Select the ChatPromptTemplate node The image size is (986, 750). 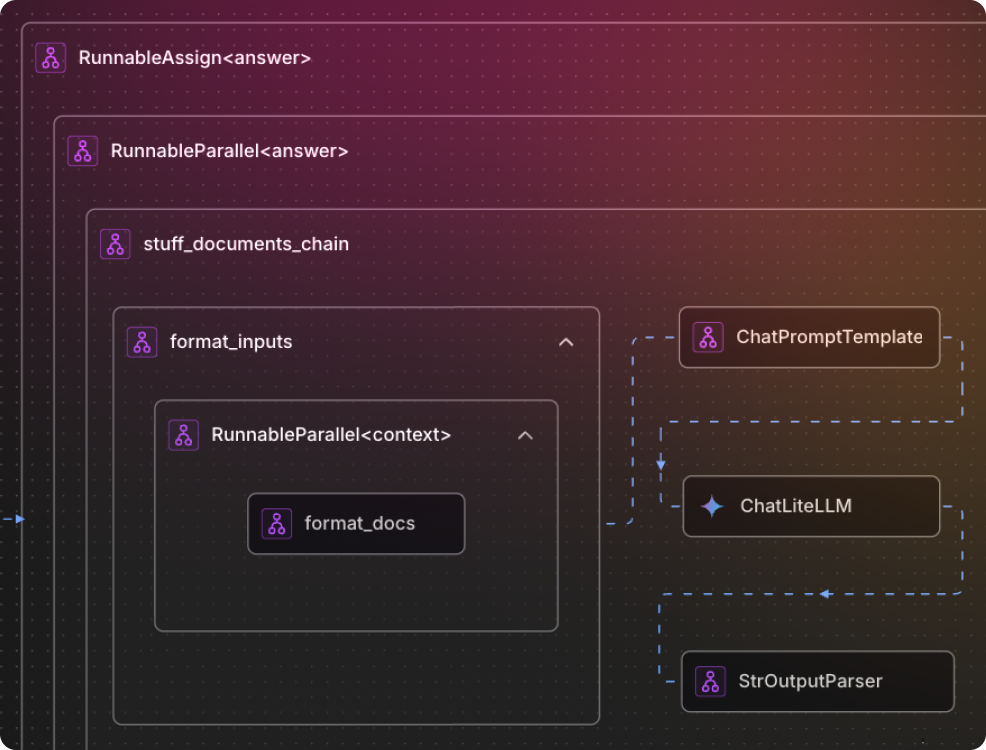click(x=810, y=337)
